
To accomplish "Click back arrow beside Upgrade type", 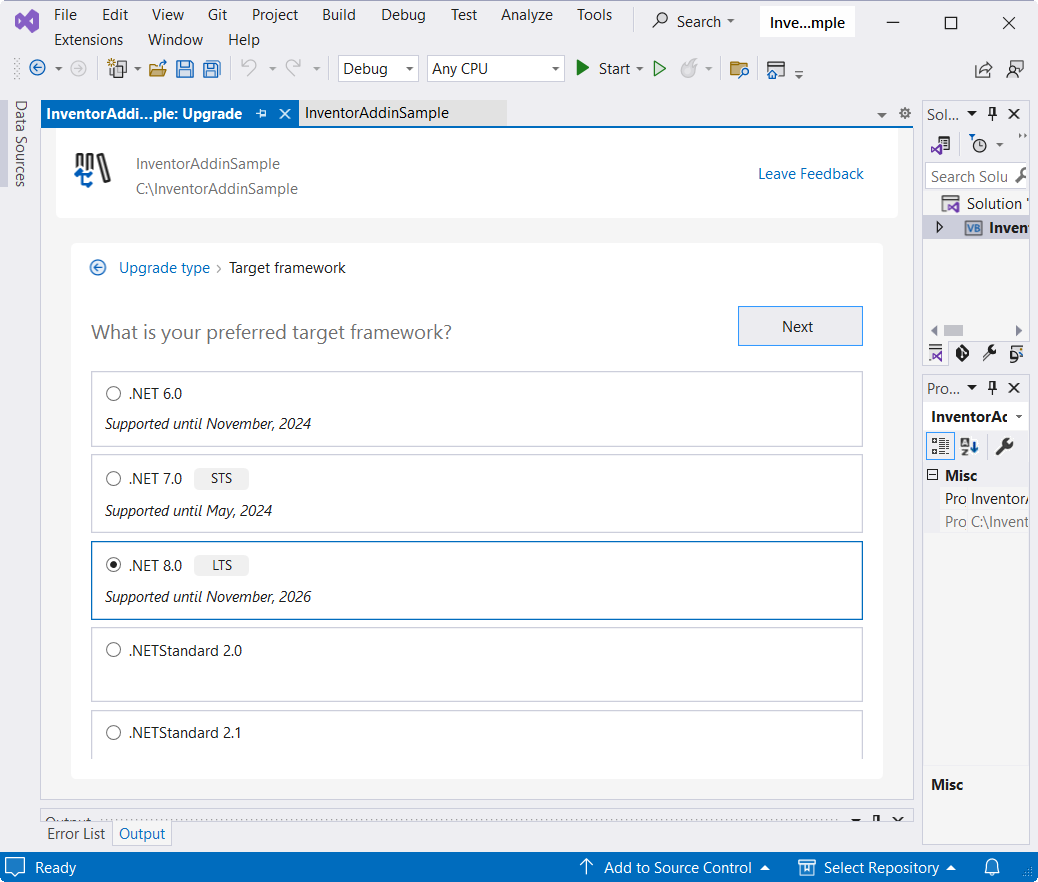I will (98, 268).
